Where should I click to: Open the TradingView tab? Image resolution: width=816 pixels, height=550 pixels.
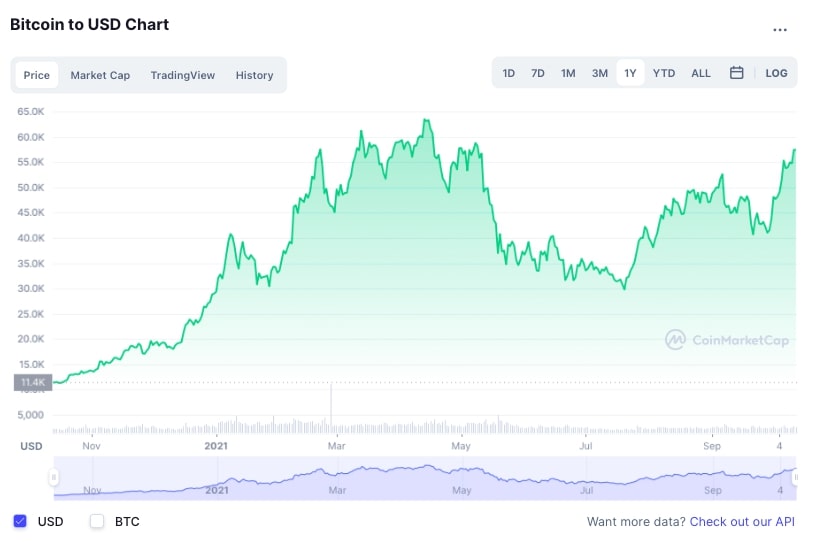click(183, 75)
